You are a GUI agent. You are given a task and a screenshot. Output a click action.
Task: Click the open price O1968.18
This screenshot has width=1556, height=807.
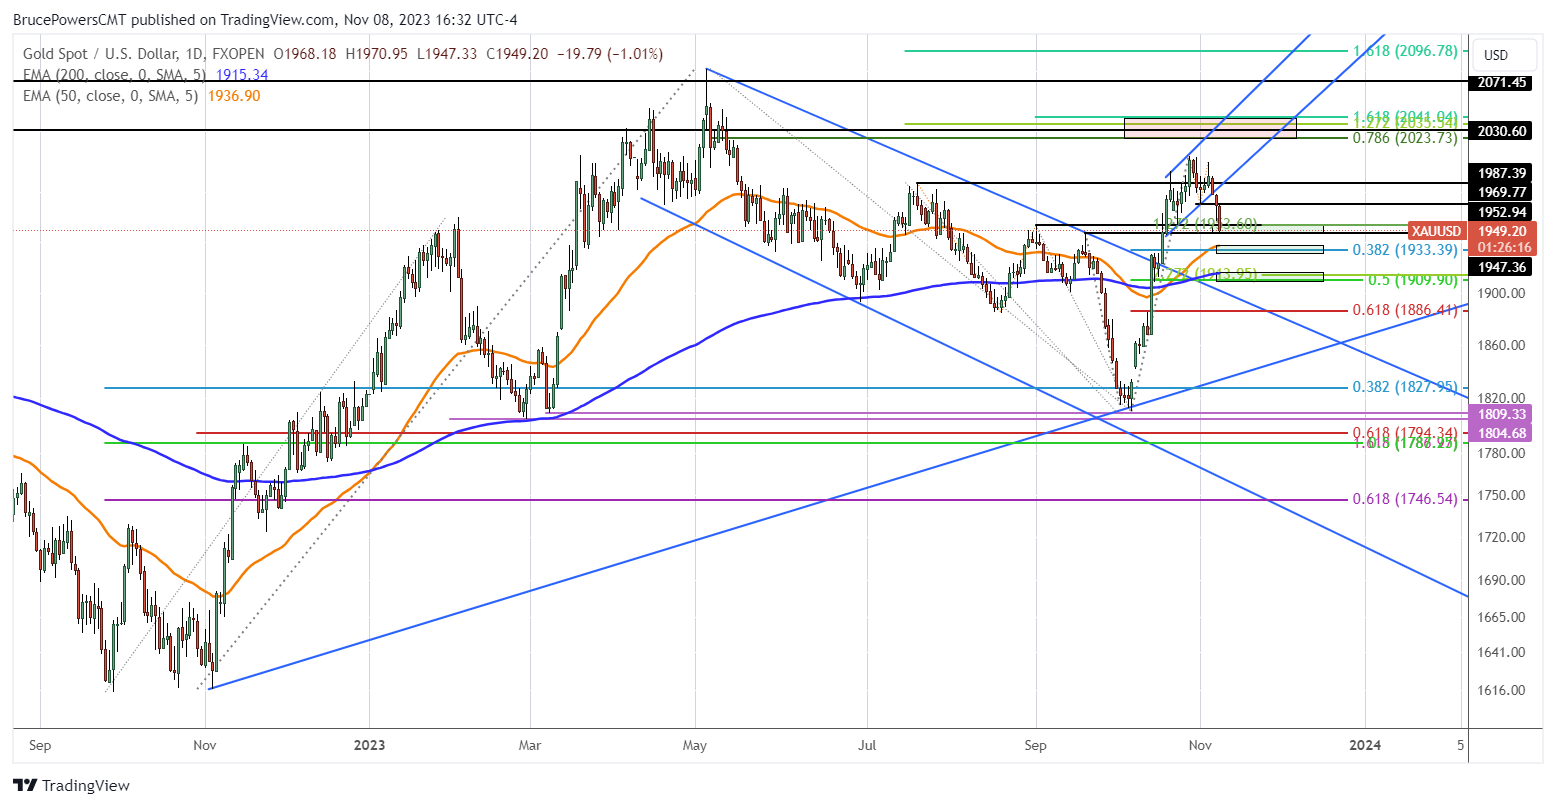pyautogui.click(x=306, y=54)
